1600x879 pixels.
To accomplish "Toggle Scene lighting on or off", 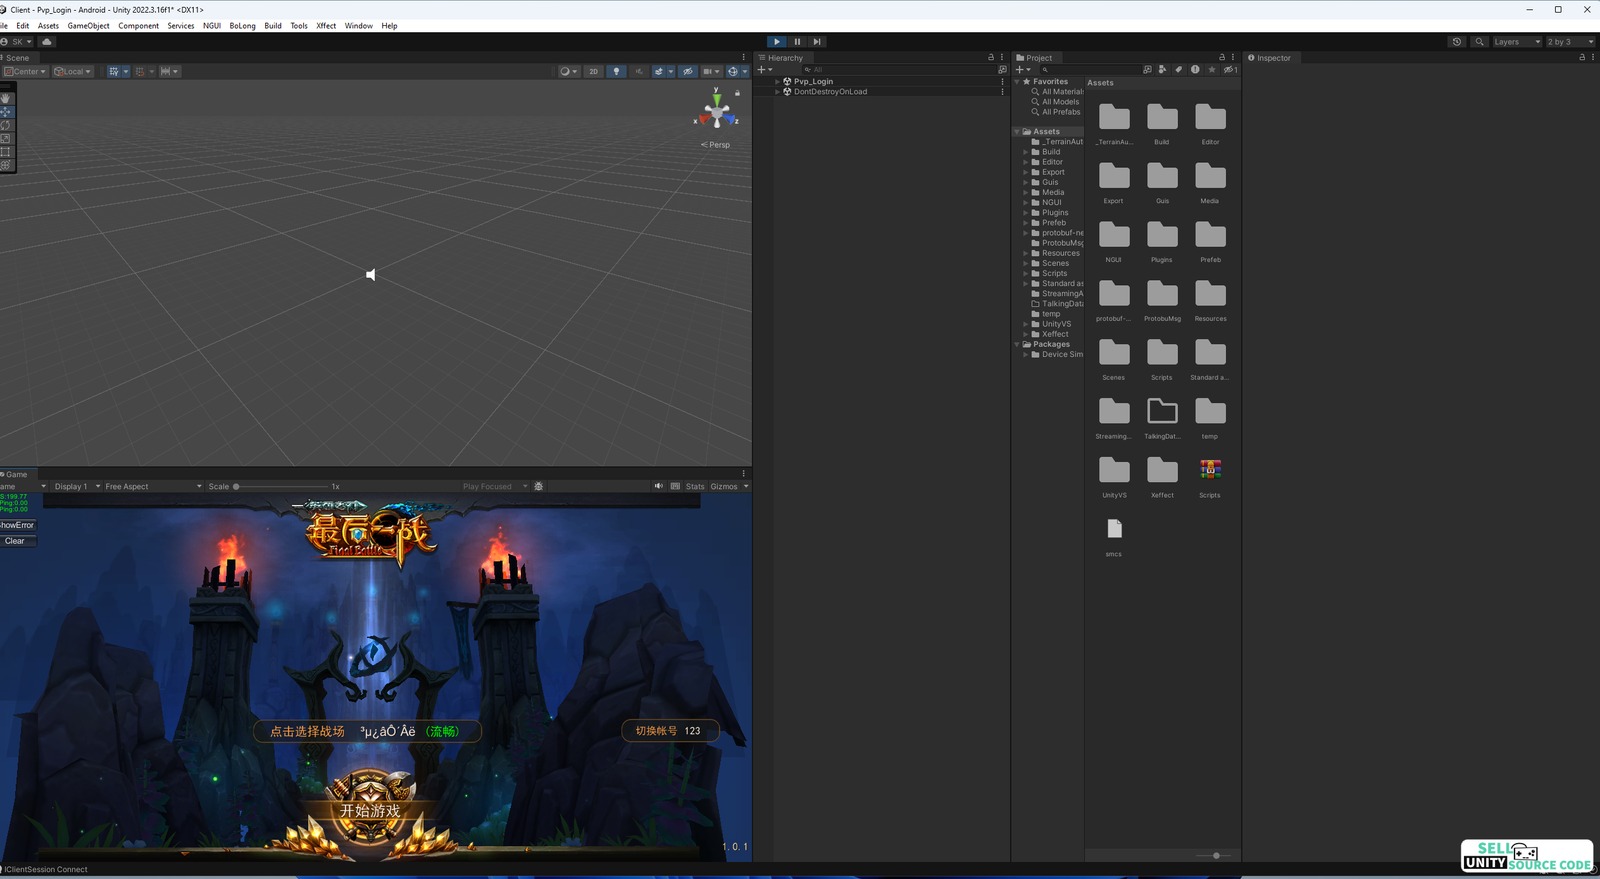I will point(616,72).
